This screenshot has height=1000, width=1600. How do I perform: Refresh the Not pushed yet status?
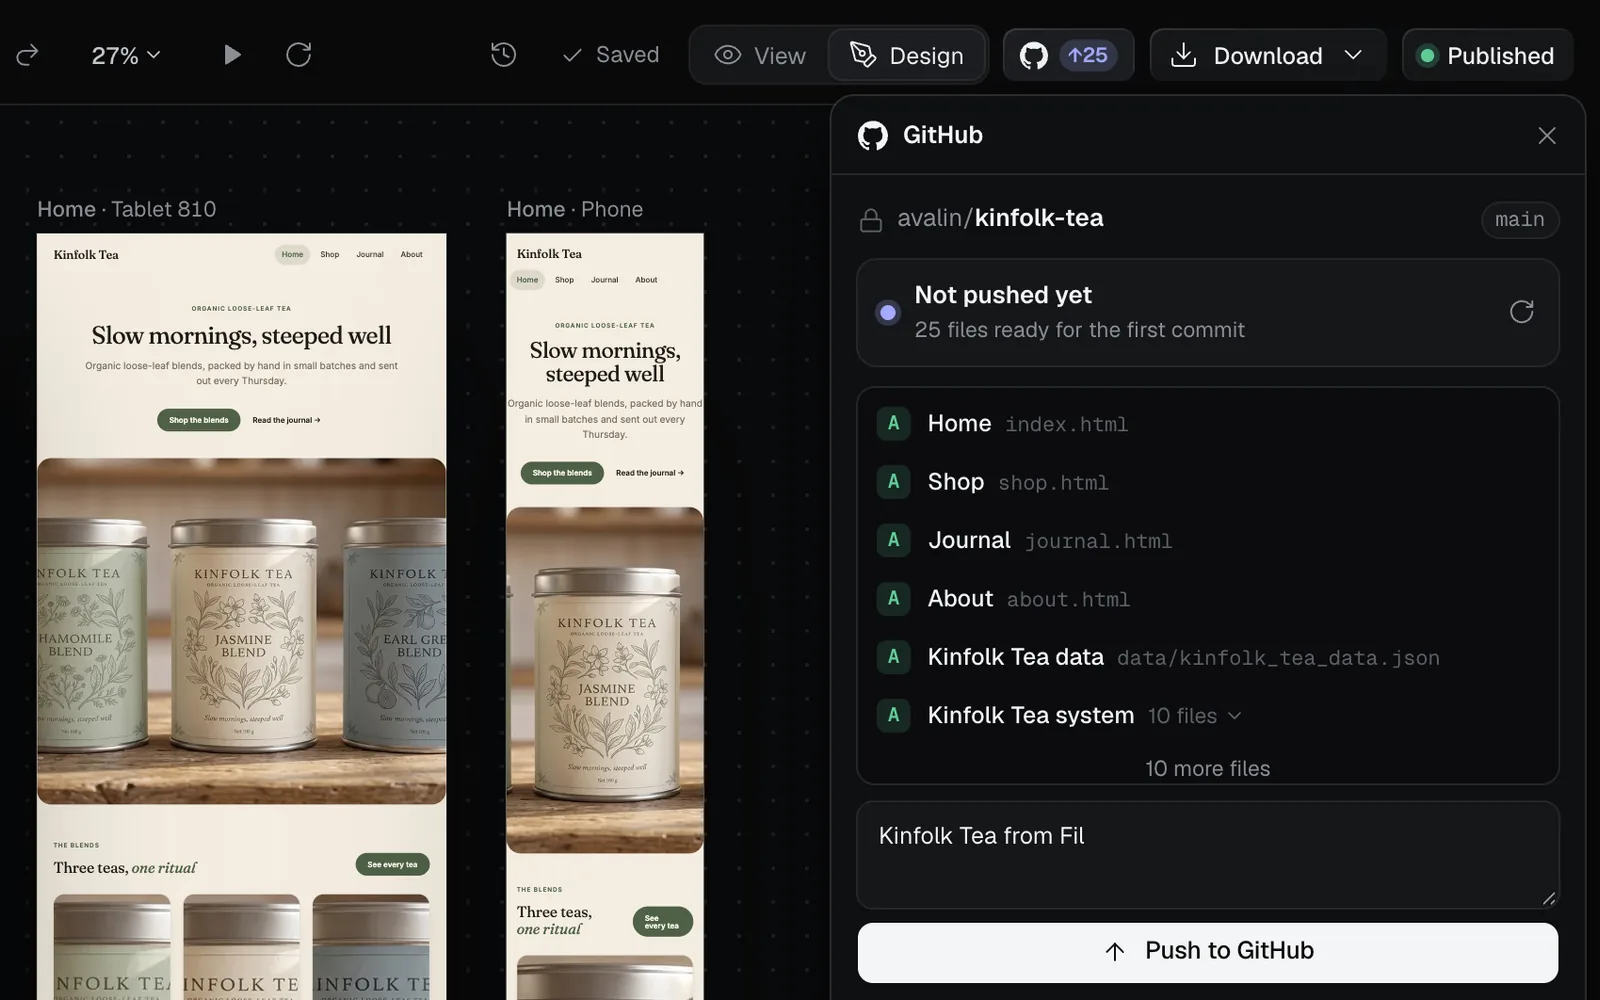point(1521,312)
